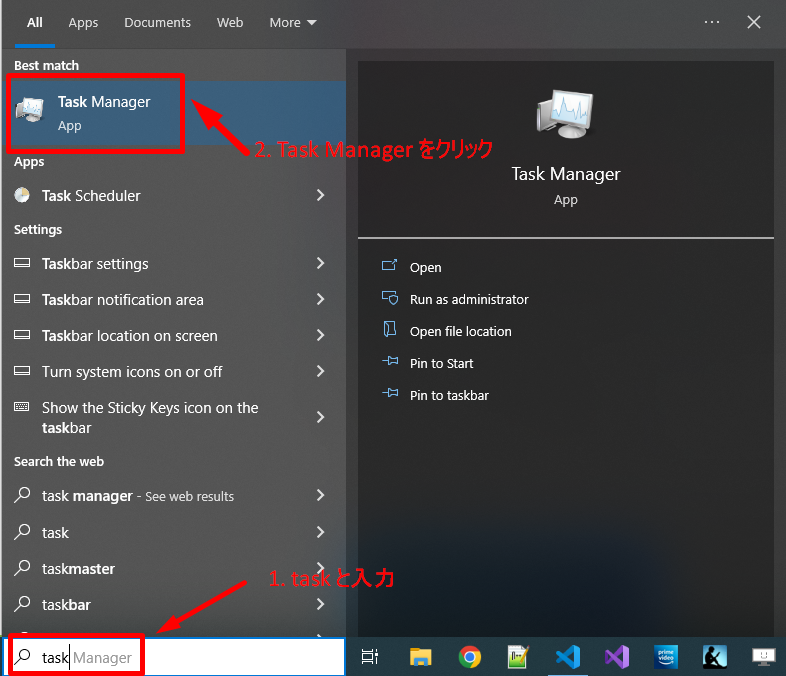Click Pin to Start
The image size is (786, 676).
pyautogui.click(x=441, y=363)
